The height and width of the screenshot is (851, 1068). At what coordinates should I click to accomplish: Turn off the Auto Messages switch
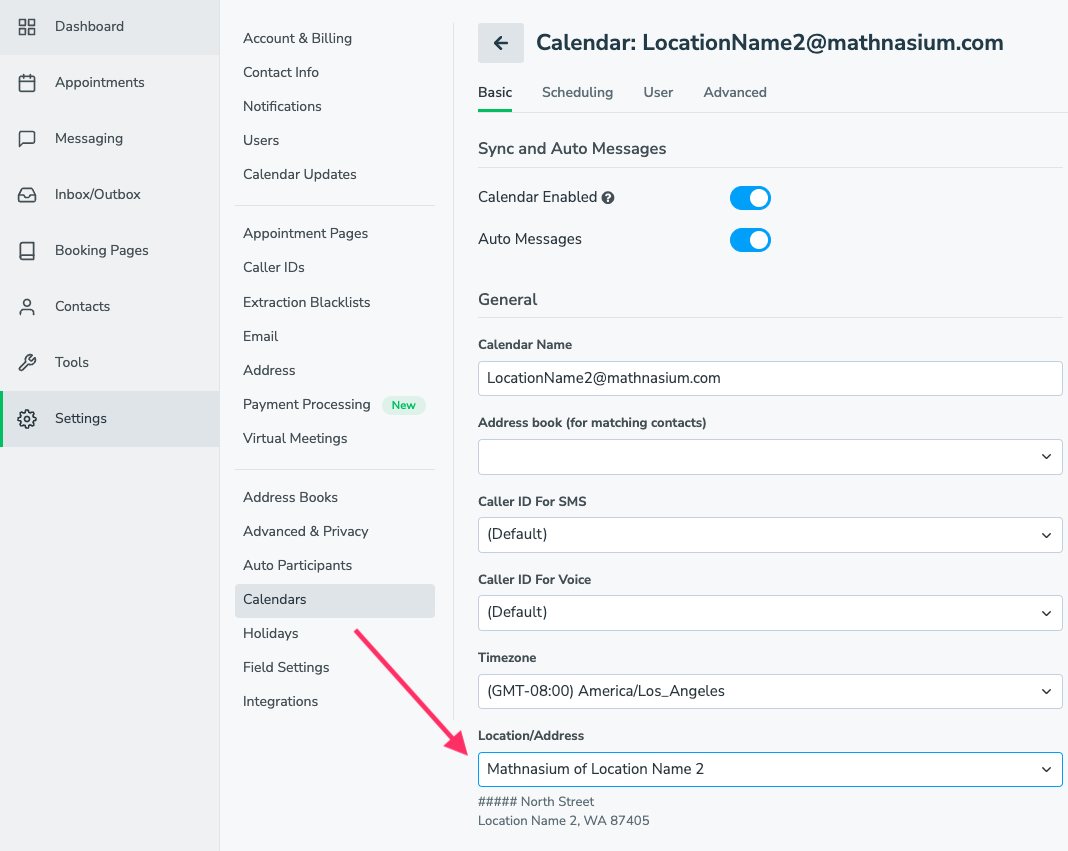point(750,240)
